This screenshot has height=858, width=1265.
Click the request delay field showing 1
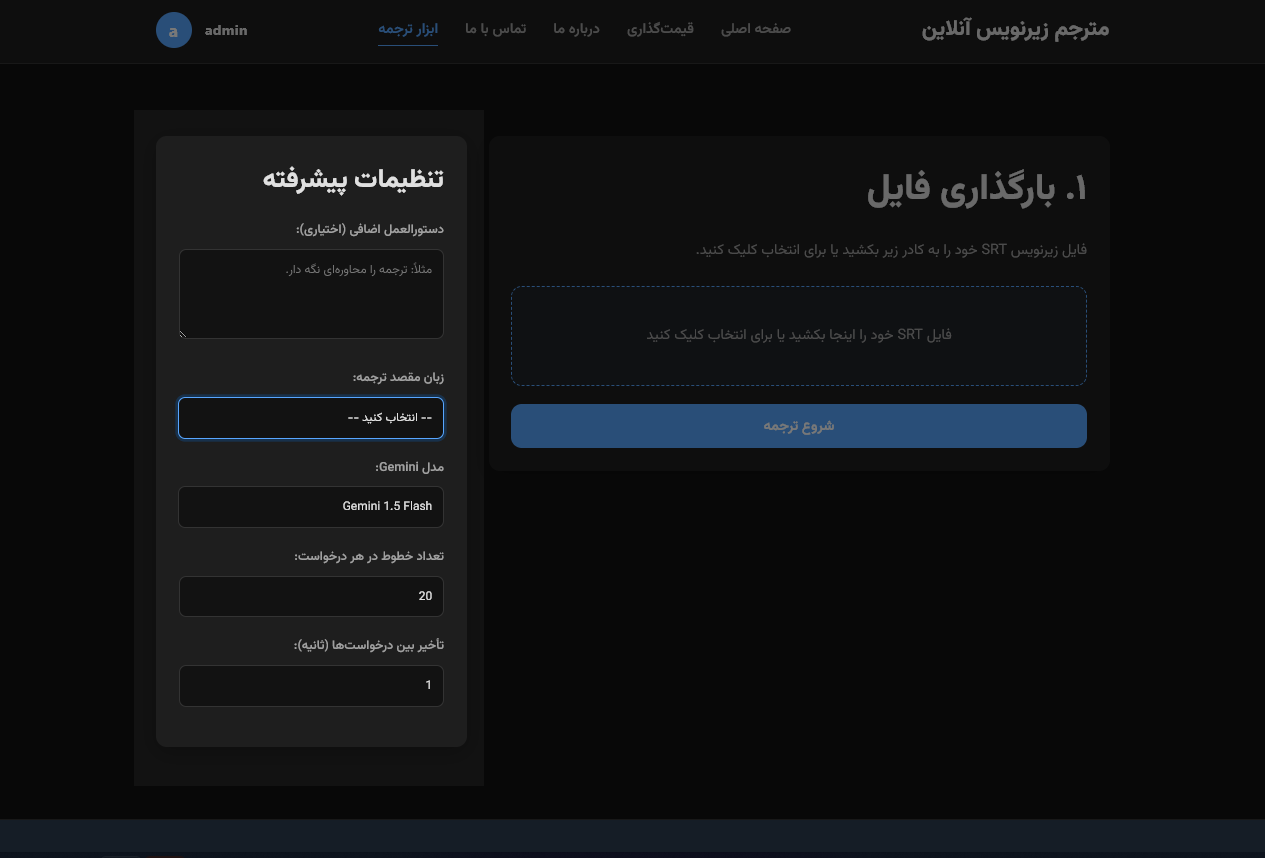click(311, 686)
